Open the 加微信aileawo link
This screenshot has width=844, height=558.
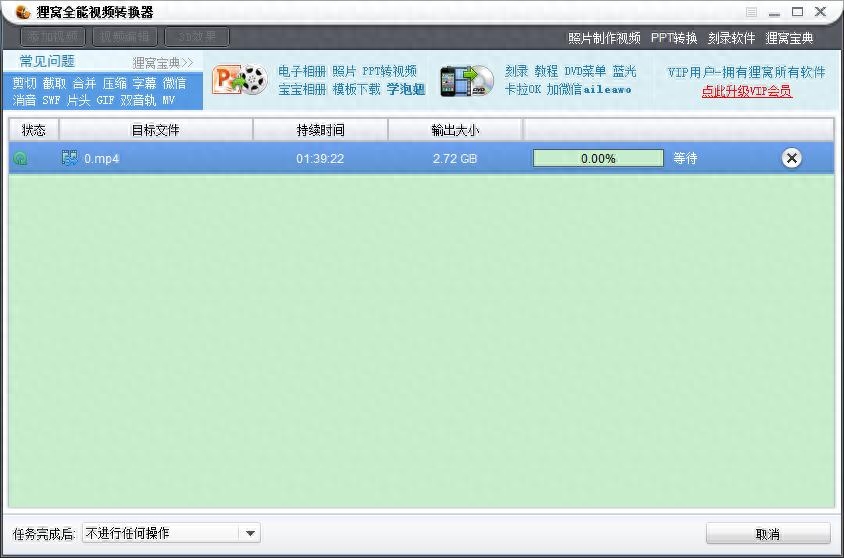tap(589, 89)
